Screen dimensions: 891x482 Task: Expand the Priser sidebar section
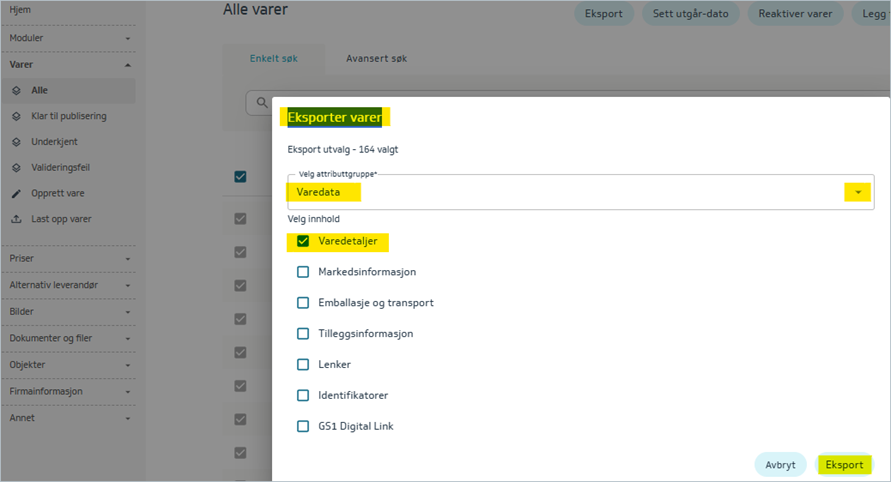pyautogui.click(x=128, y=259)
